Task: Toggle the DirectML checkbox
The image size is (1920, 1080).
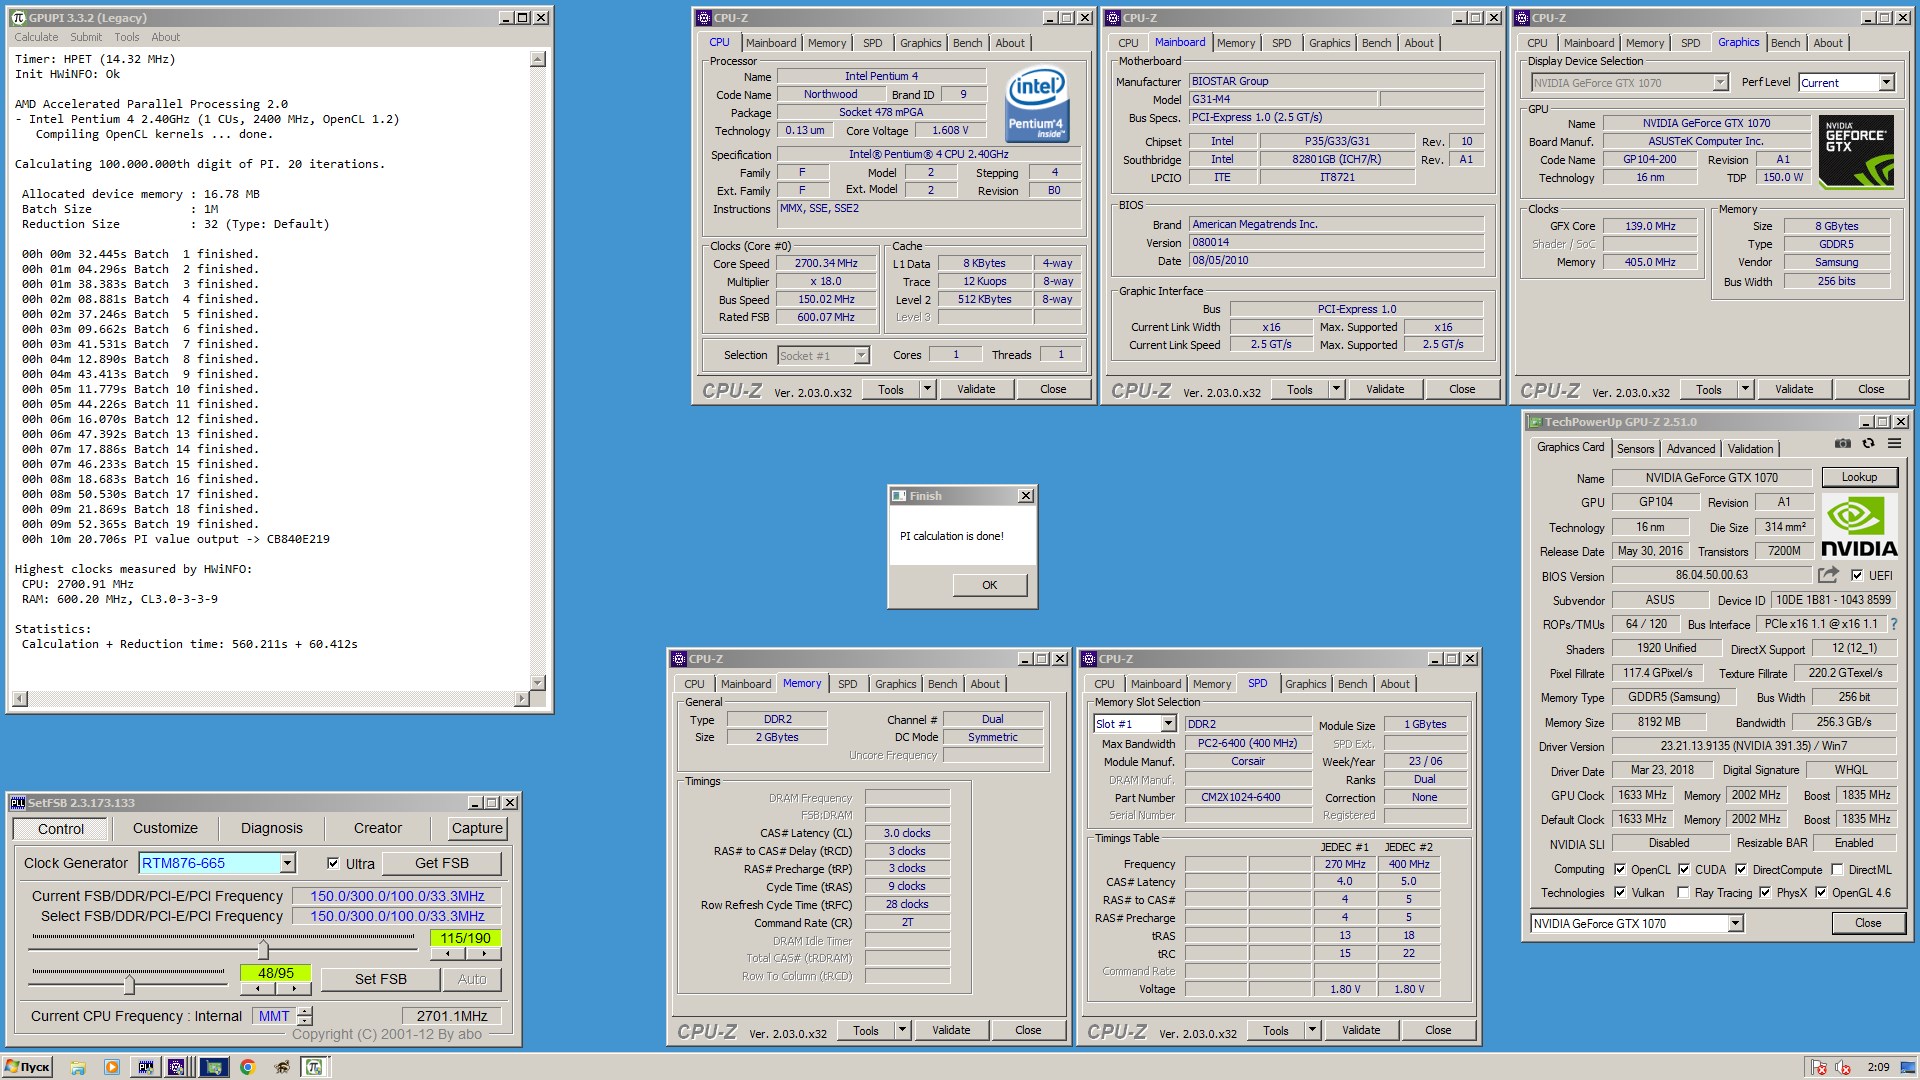Action: (x=1837, y=870)
